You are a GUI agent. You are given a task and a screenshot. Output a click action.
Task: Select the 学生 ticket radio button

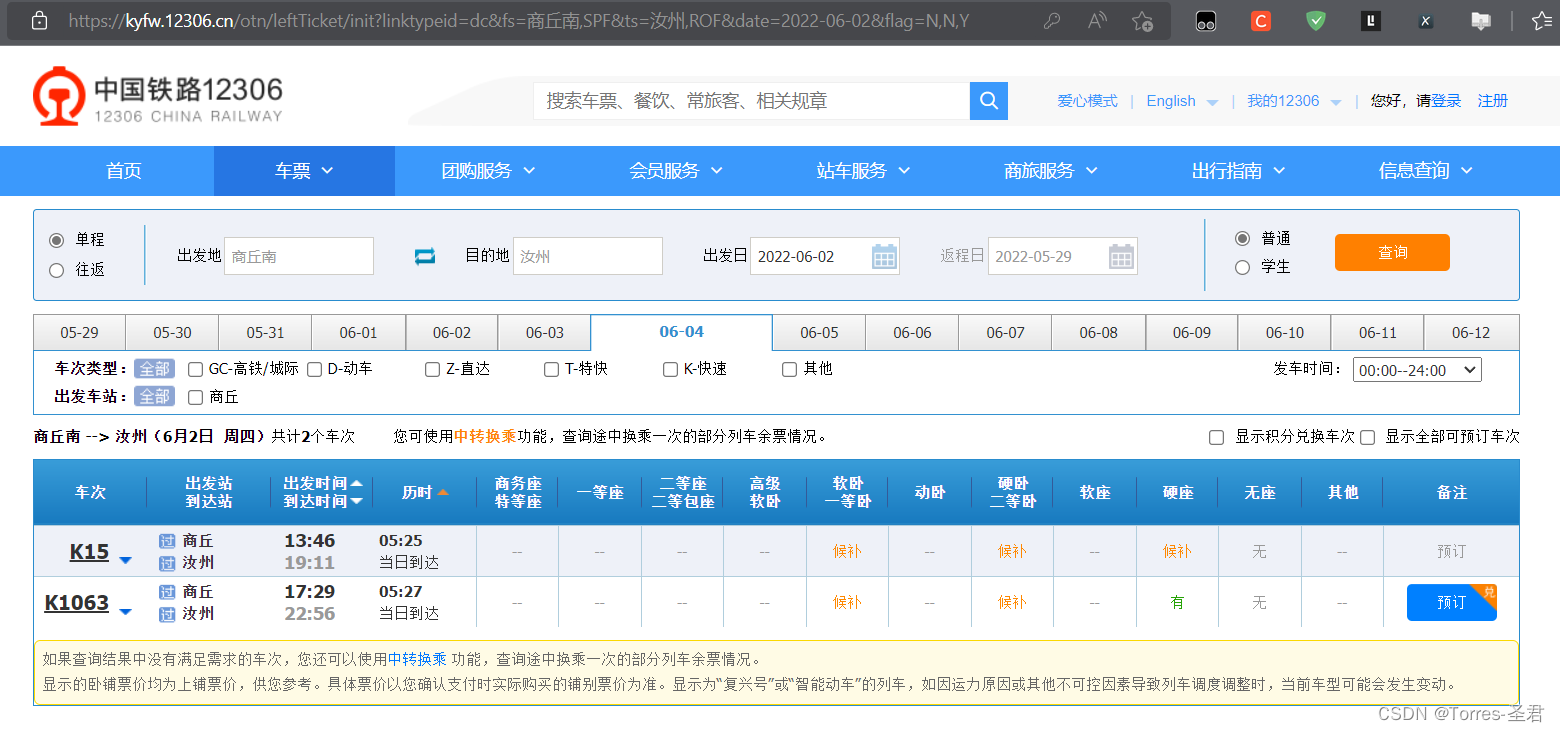coord(1242,268)
